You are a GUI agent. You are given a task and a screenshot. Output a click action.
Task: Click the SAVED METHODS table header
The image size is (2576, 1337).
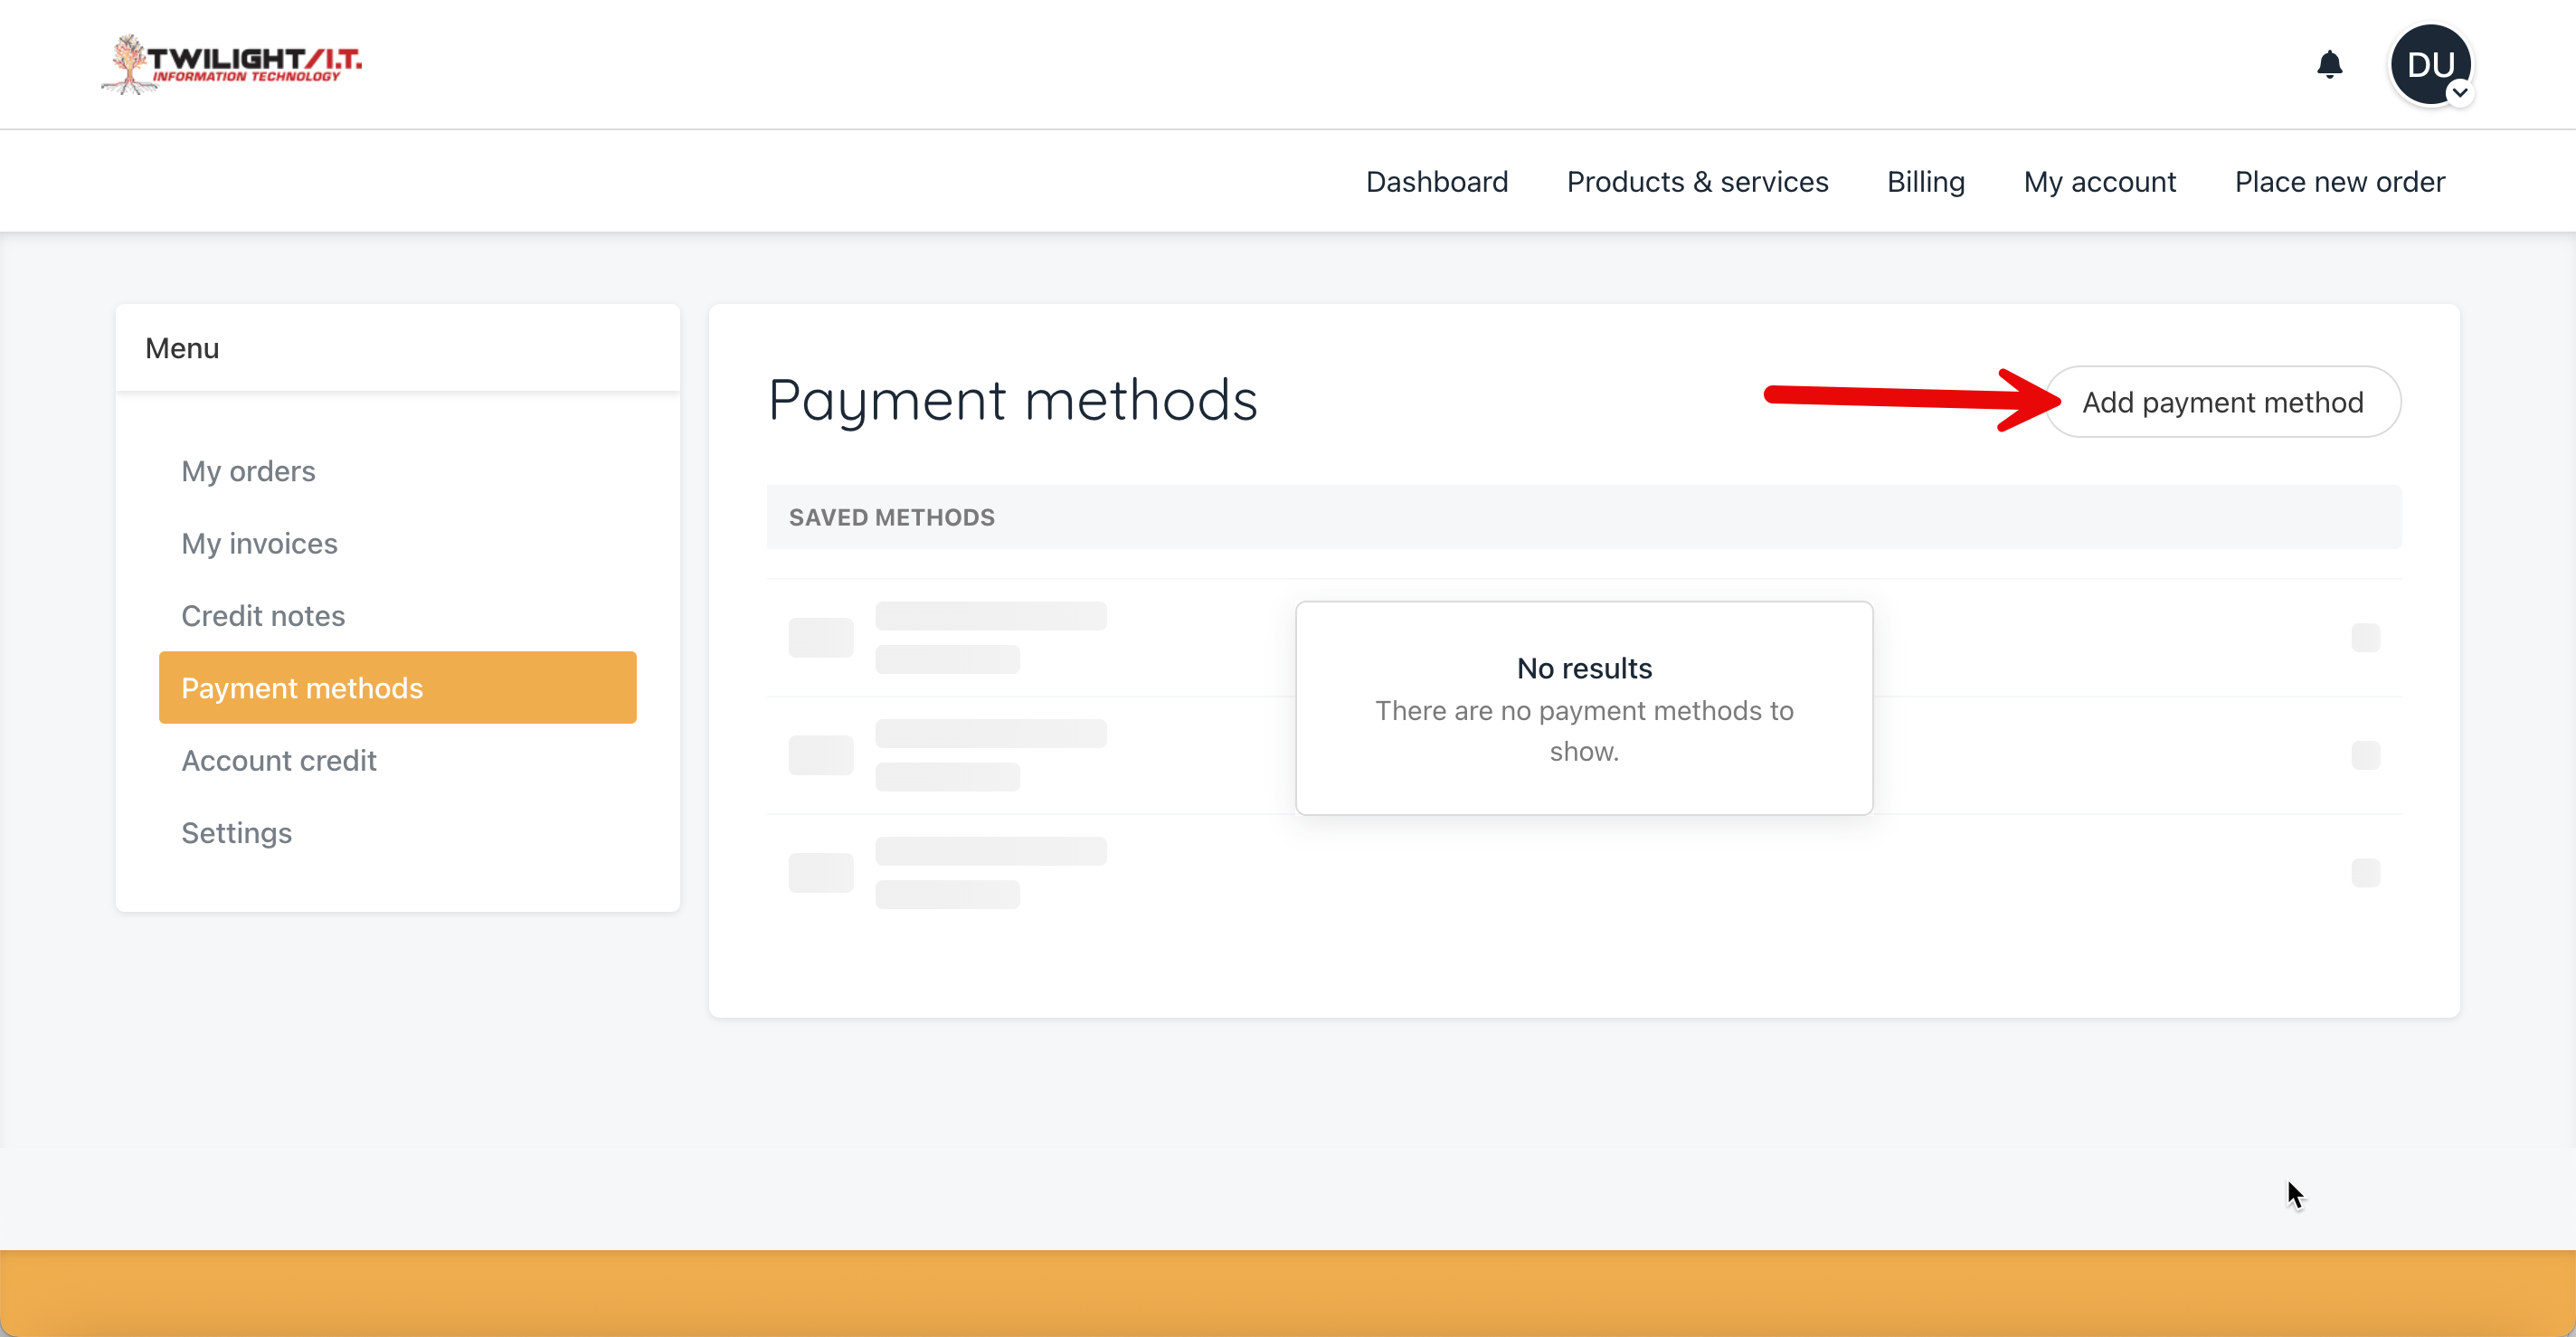(891, 517)
